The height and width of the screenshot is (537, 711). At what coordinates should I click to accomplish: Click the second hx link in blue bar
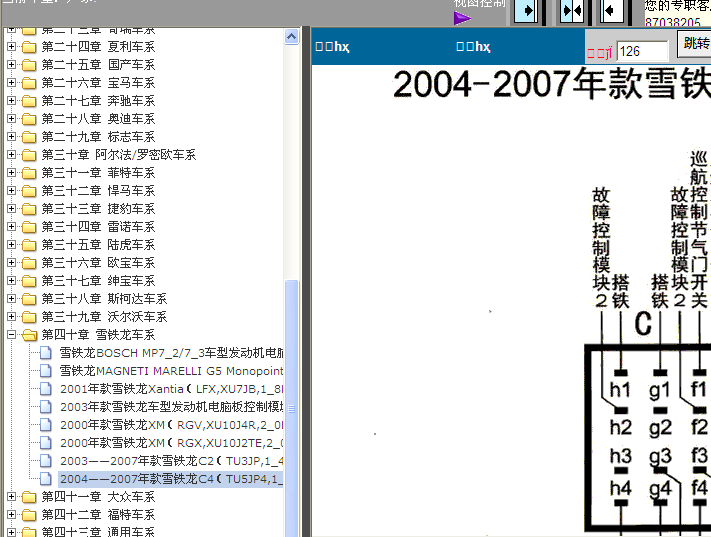pyautogui.click(x=473, y=46)
